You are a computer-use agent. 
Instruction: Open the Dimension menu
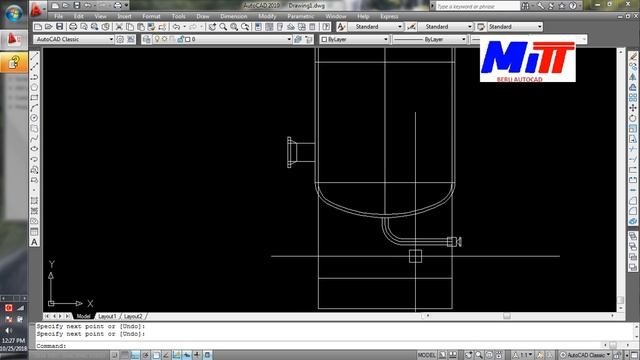[x=233, y=16]
